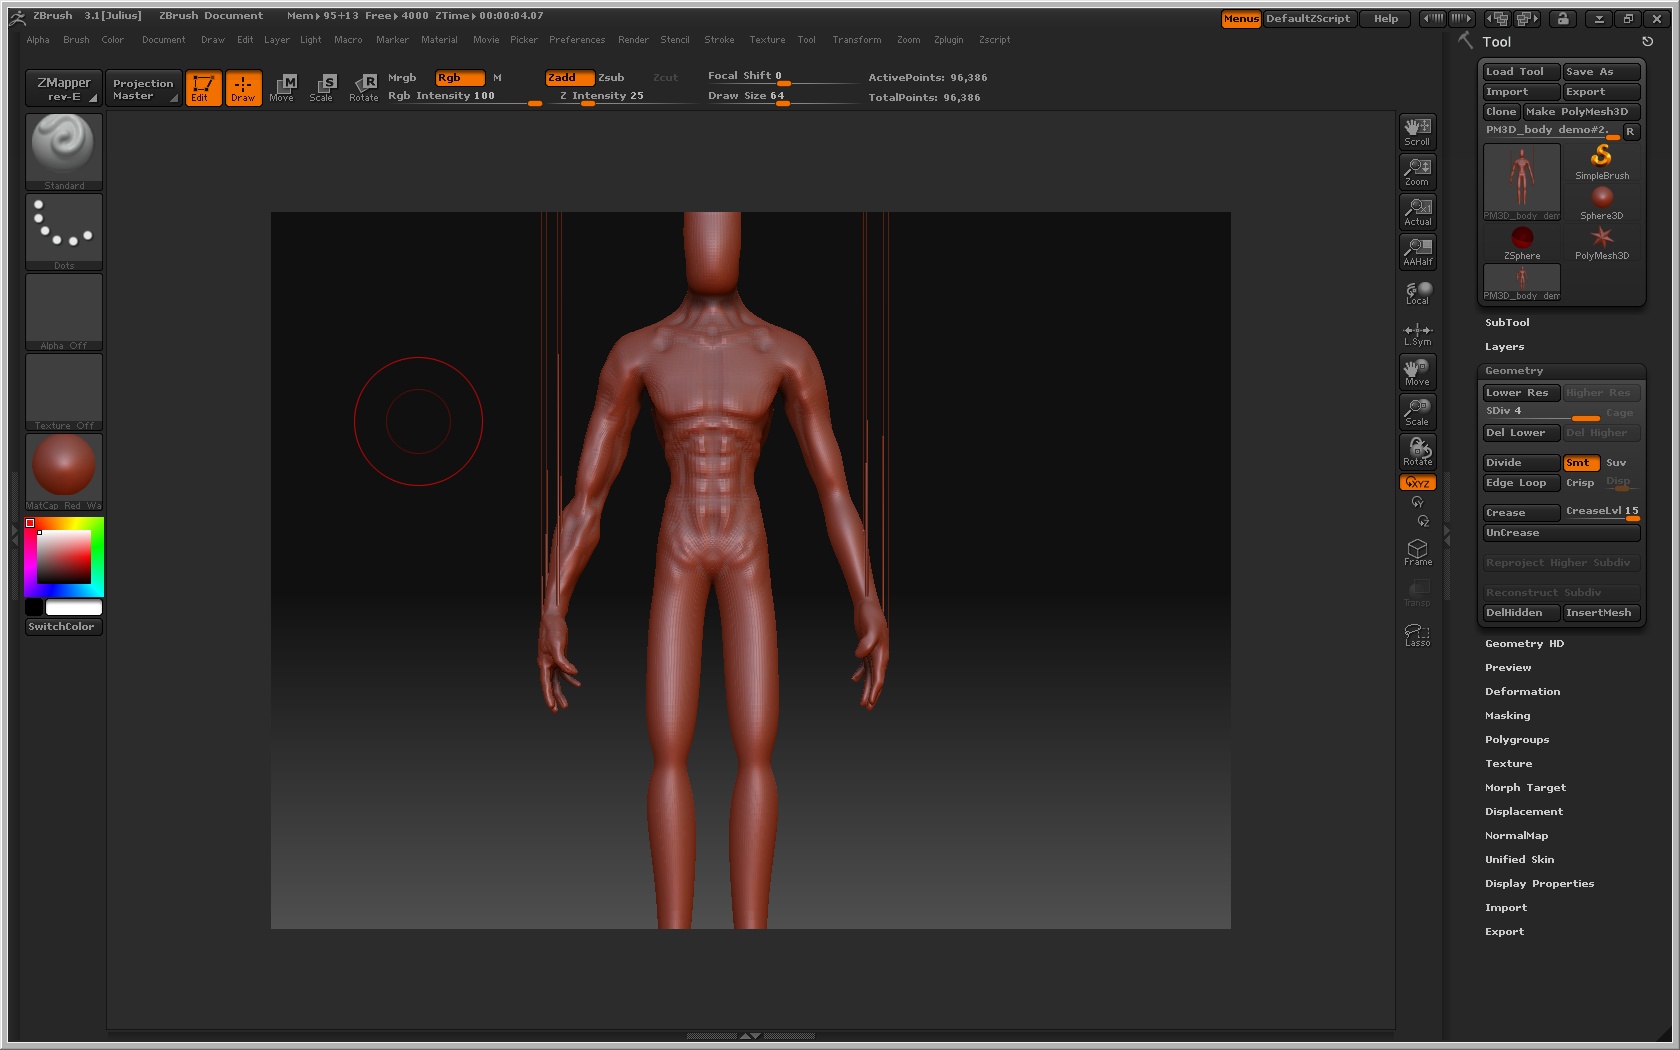The image size is (1680, 1050).
Task: Open the Preferences menu
Action: 576,40
